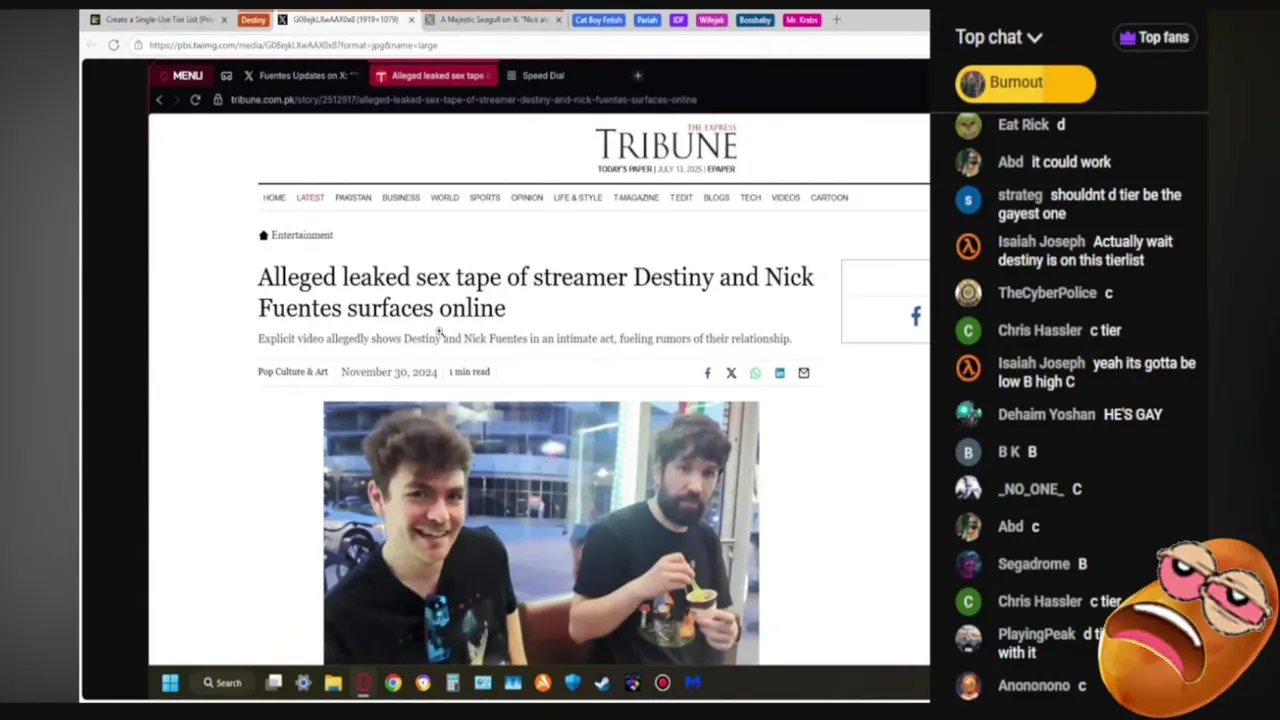Viewport: 1280px width, 720px height.
Task: Open SPORTS section in Tribune menu
Action: (485, 198)
